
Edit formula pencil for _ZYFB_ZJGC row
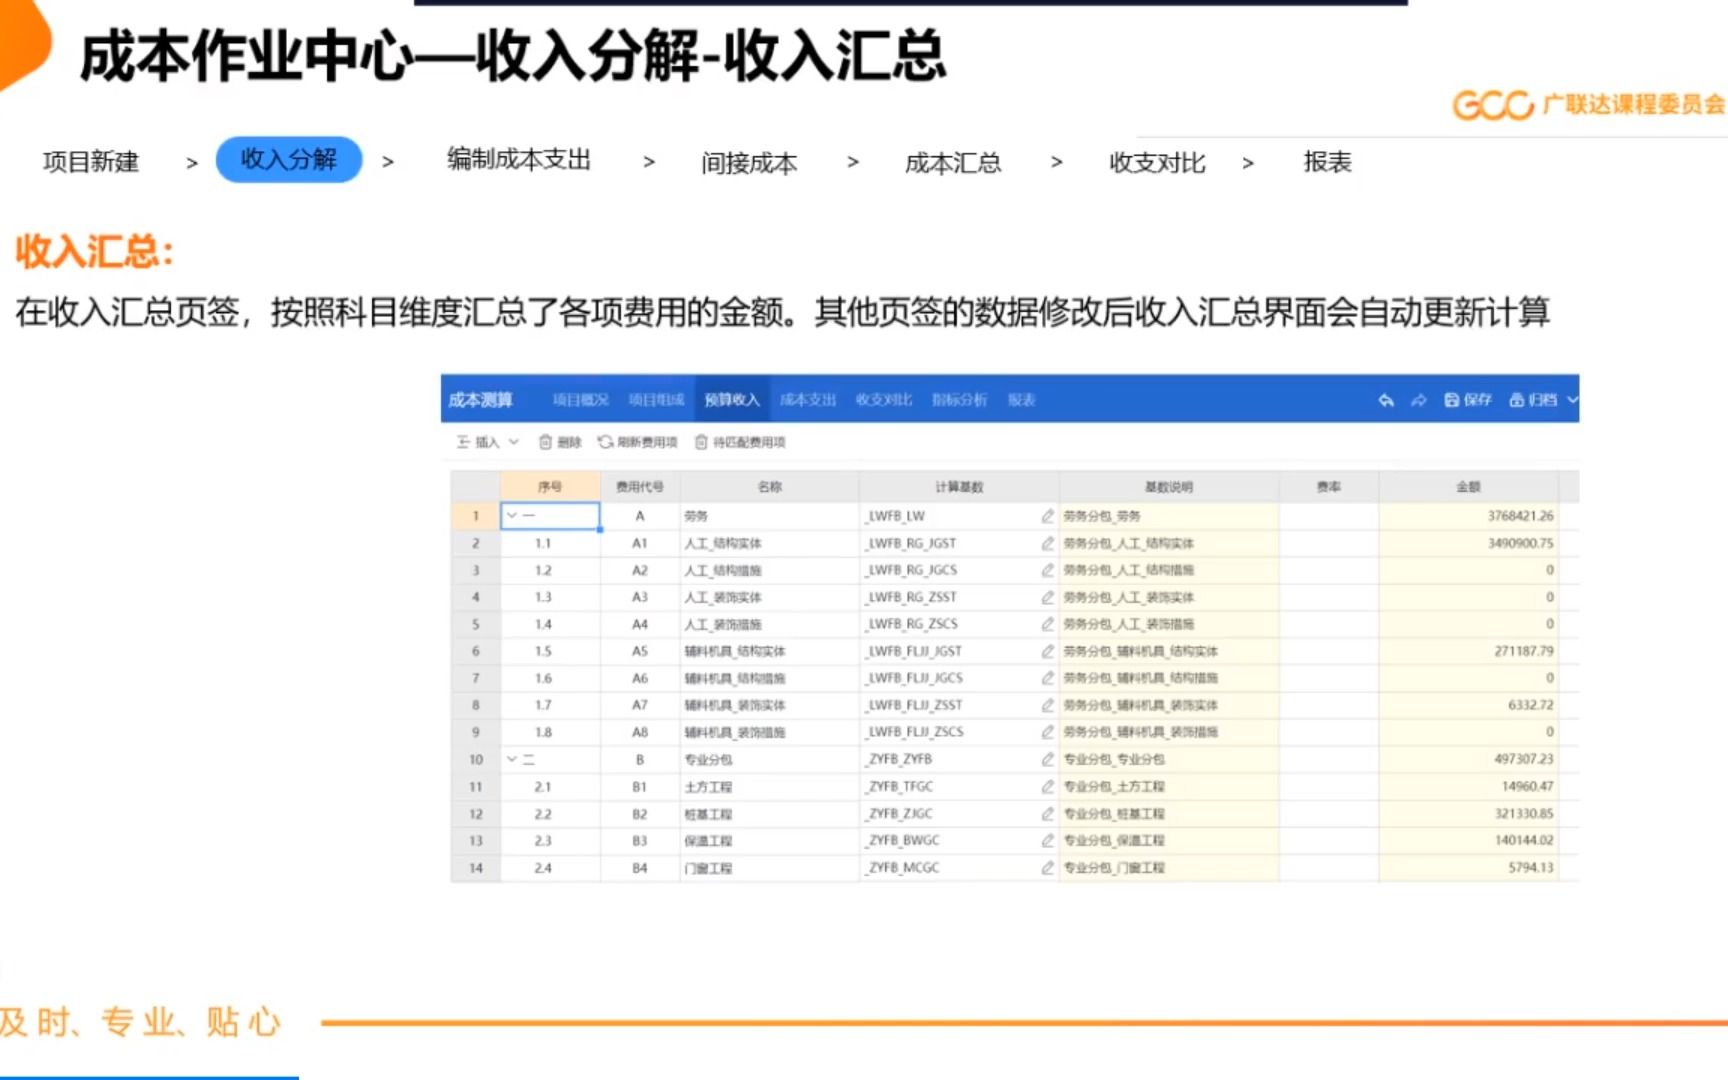click(1047, 814)
